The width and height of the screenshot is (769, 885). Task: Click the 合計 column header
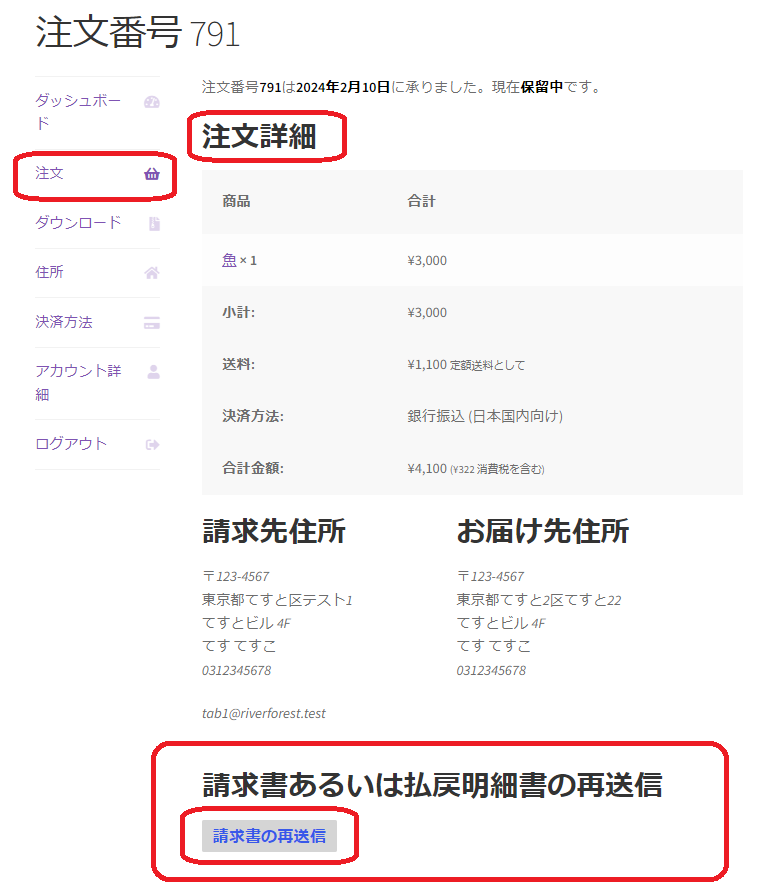(421, 201)
